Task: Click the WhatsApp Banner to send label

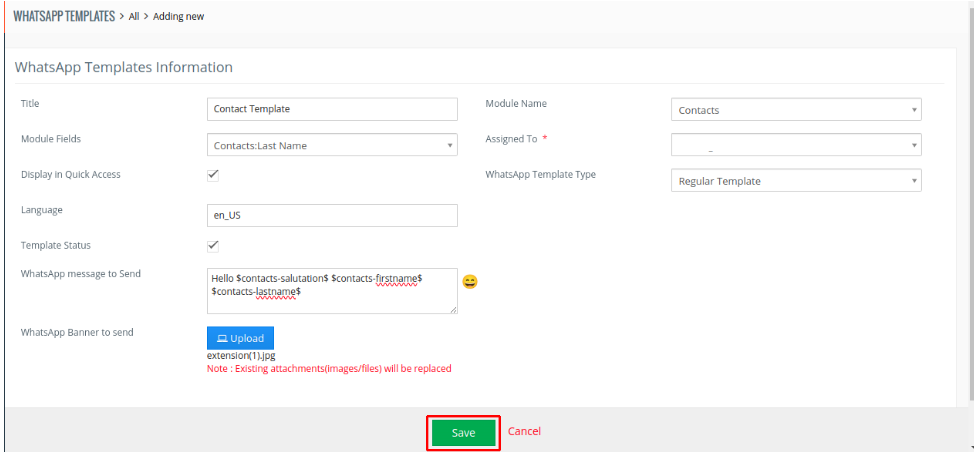Action: (77, 332)
